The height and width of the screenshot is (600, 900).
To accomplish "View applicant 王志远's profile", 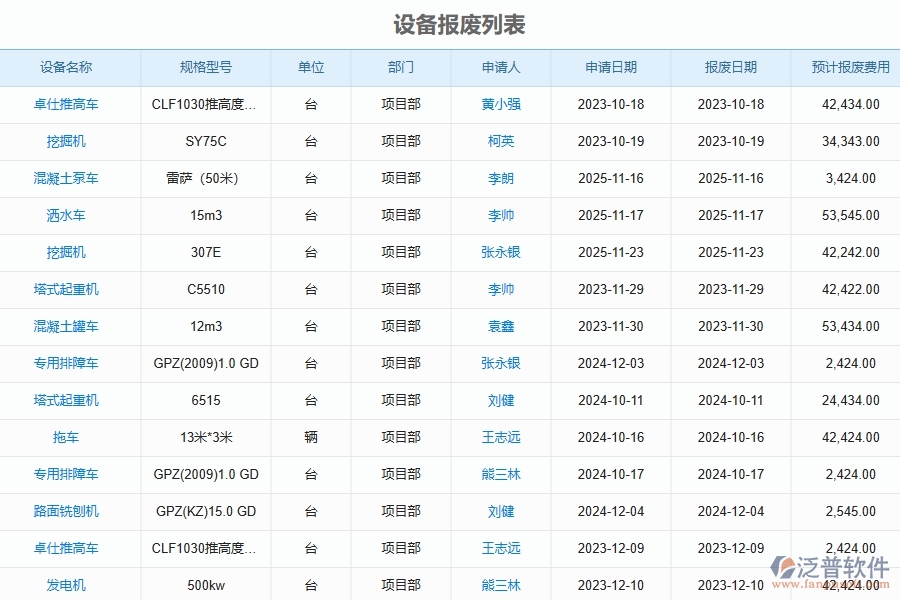I will [499, 437].
